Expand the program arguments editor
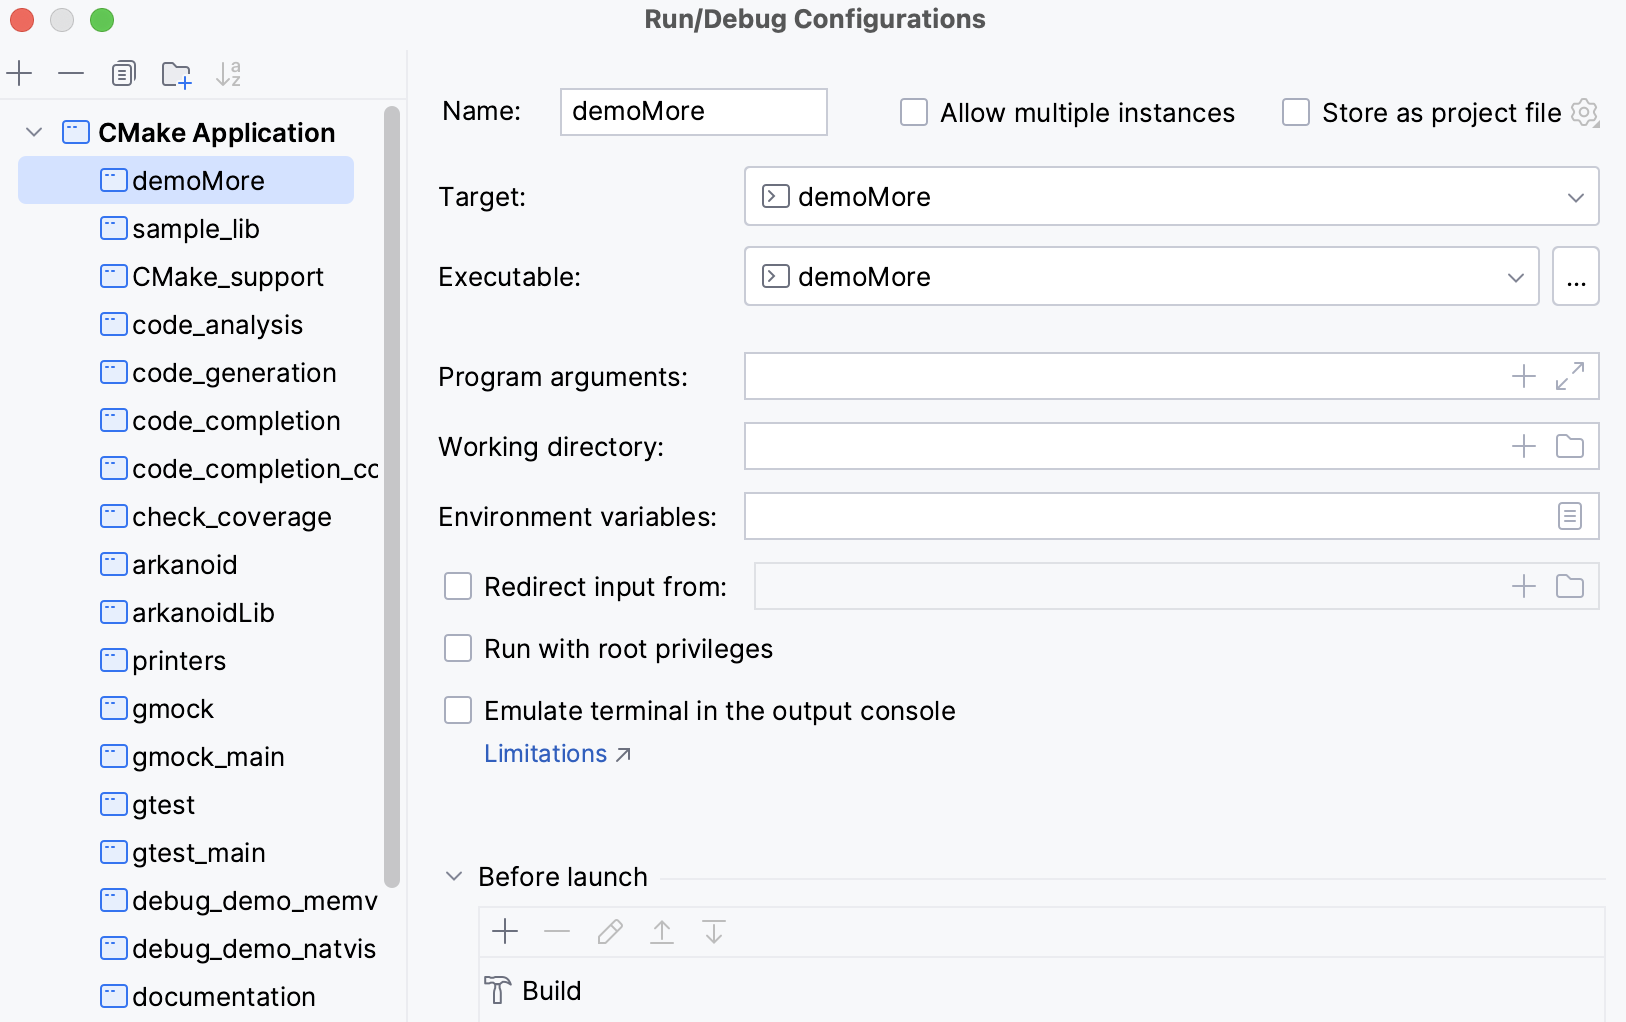Screen dimensions: 1626x1022 point(1570,376)
